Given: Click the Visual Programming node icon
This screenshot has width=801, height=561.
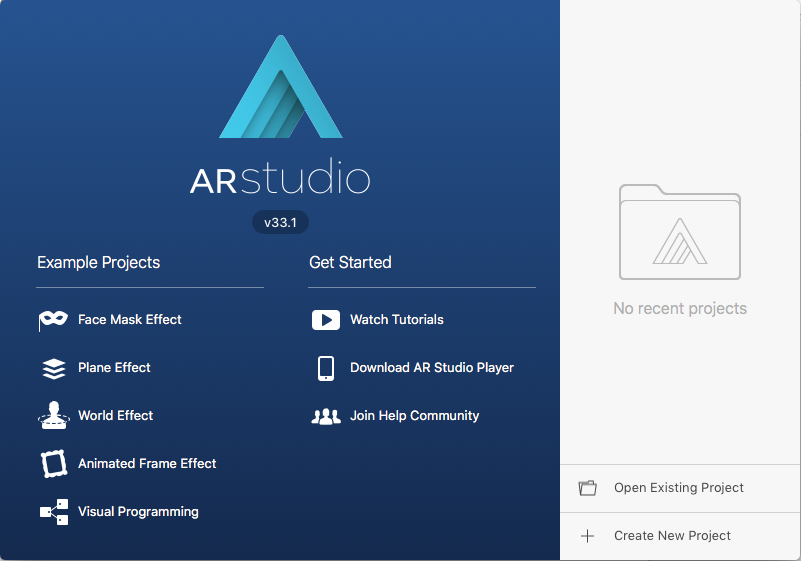Looking at the screenshot, I should pyautogui.click(x=54, y=512).
